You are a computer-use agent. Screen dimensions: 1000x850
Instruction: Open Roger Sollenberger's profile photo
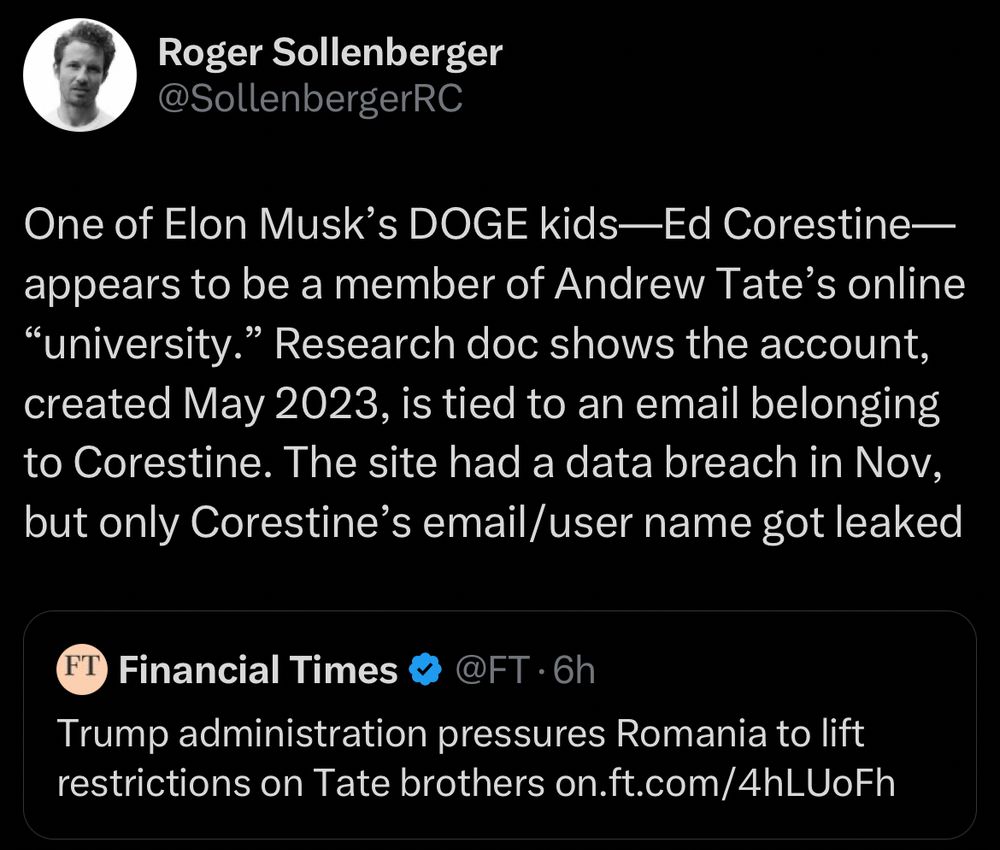click(79, 75)
